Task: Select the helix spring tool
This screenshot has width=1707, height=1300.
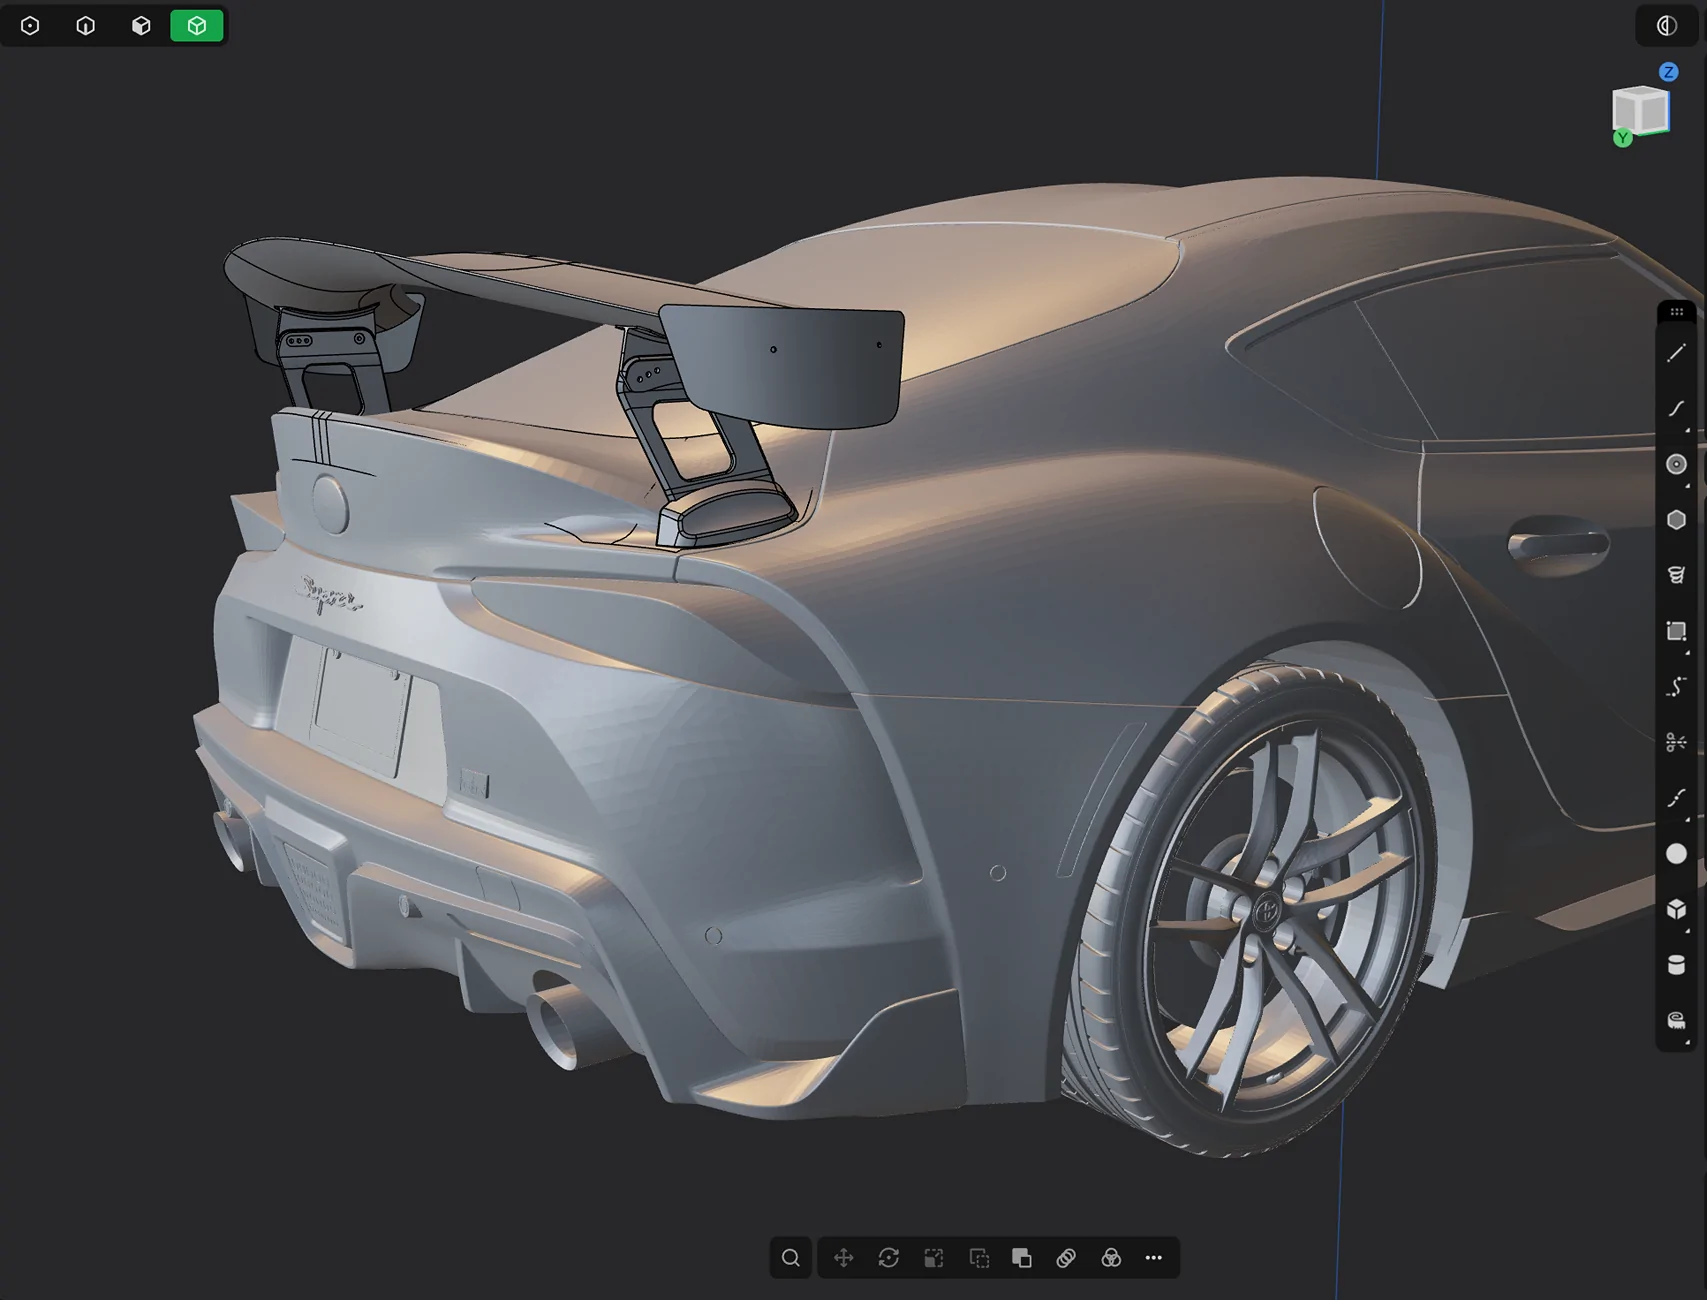Action: click(x=1677, y=575)
